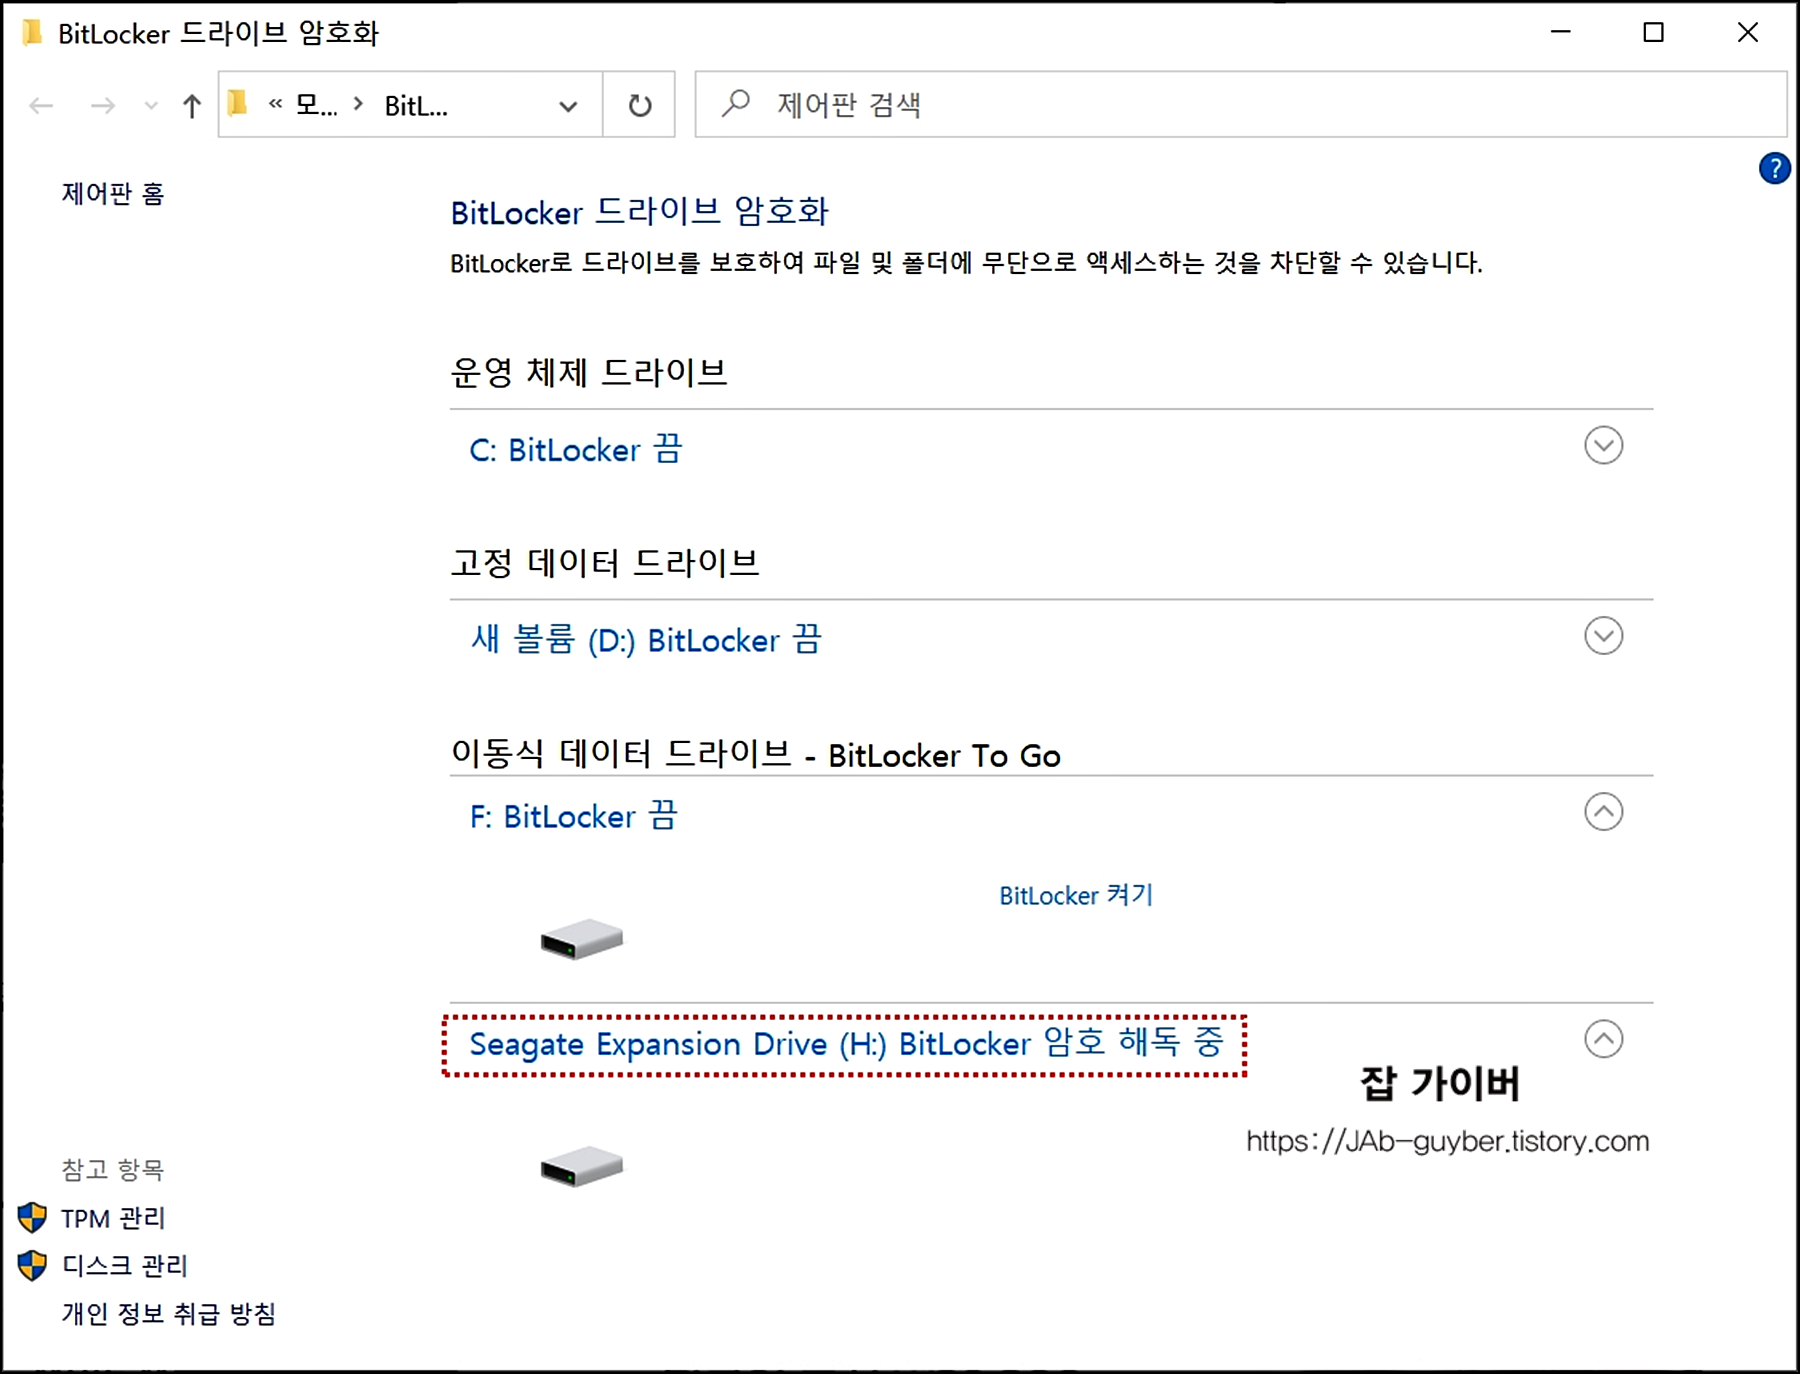Go forward with the right arrow
Viewport: 1800px width, 1374px height.
[x=102, y=105]
